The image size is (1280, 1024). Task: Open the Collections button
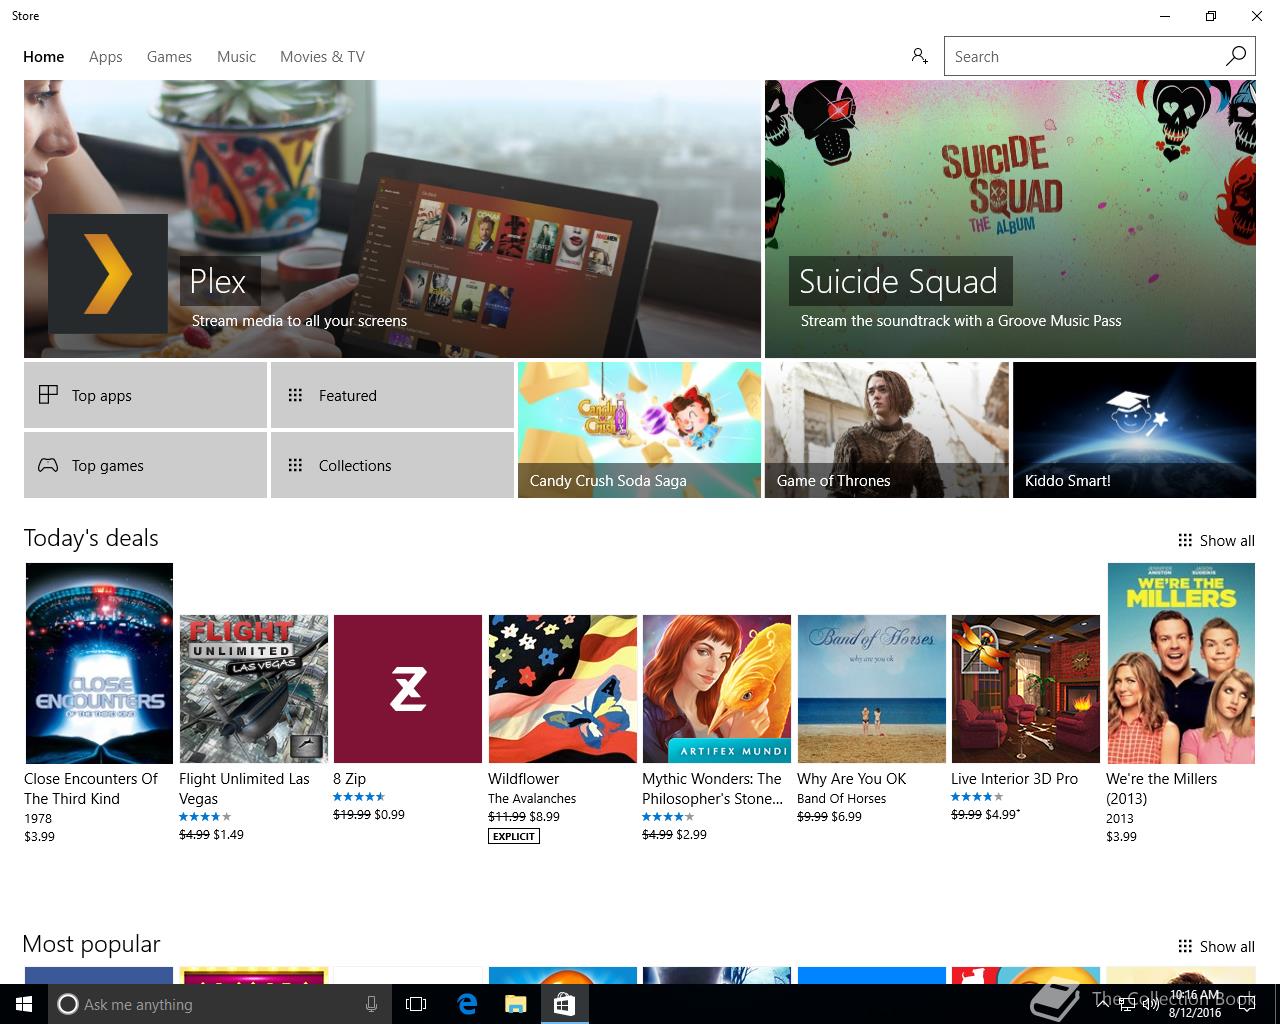coord(392,465)
